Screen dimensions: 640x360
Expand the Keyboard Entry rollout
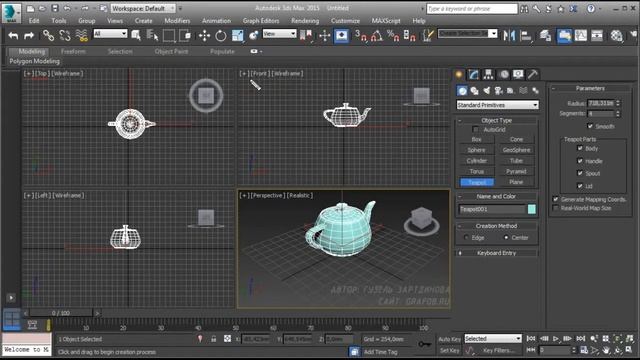496,253
